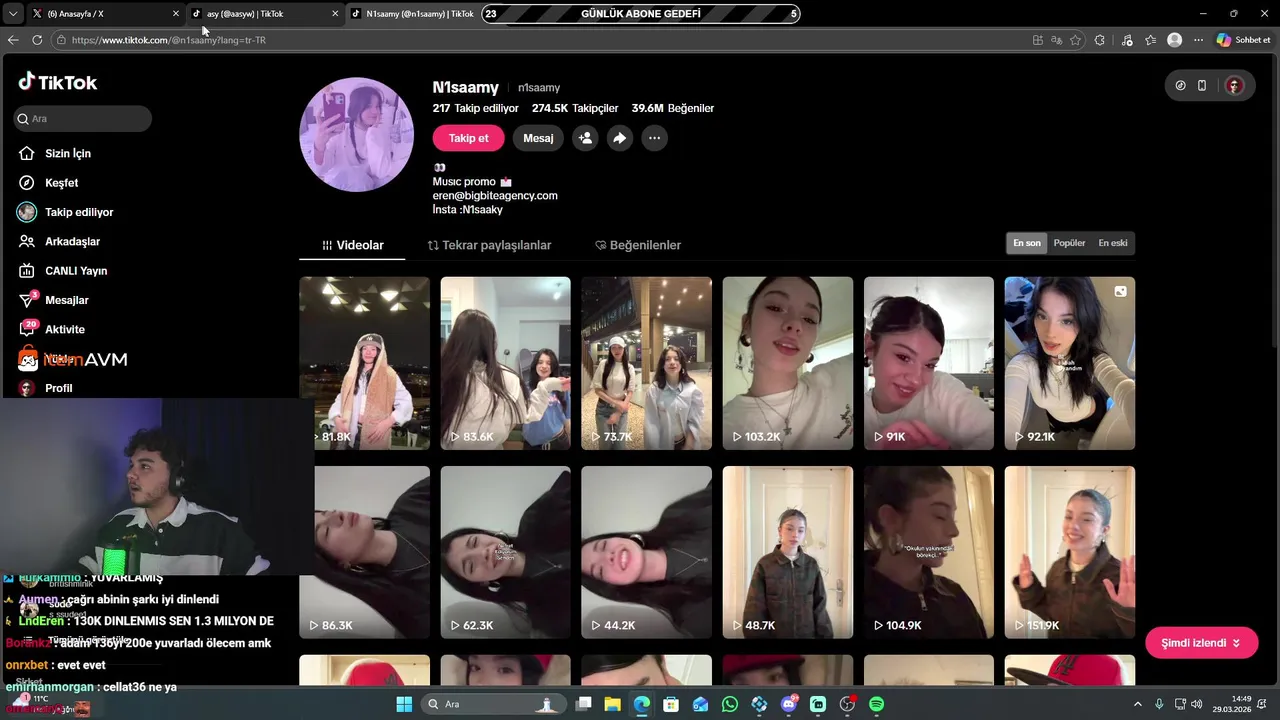Open Discord from the taskbar
Screen dimensions: 1280x720
pyautogui.click(x=789, y=704)
